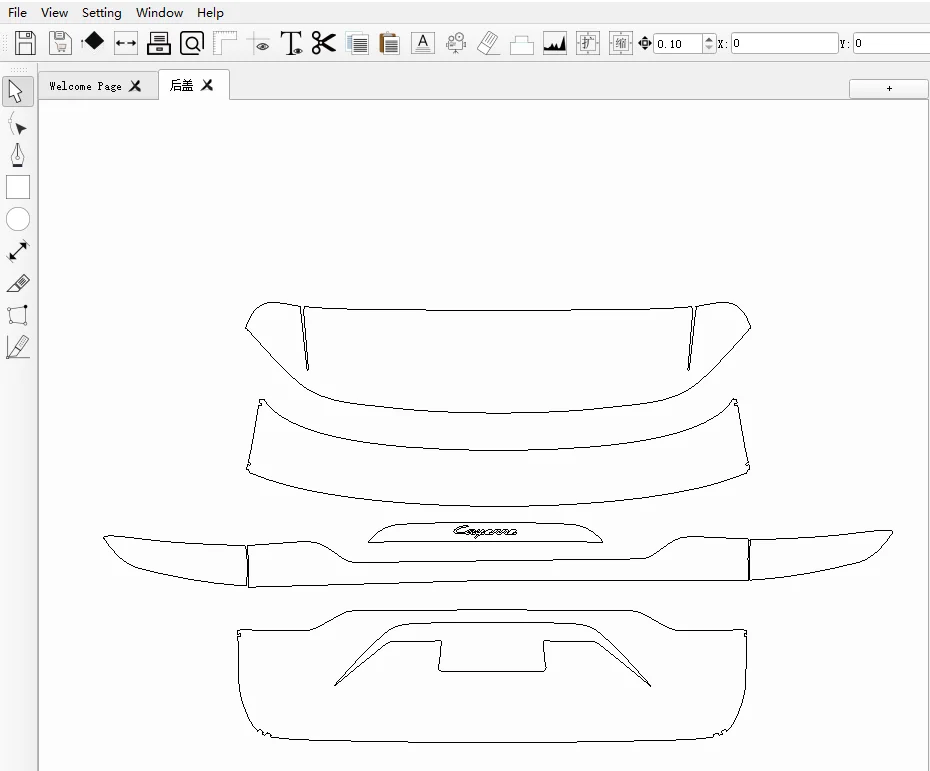Click the X coordinate input field
Viewport: 930px width, 771px height.
(x=783, y=43)
